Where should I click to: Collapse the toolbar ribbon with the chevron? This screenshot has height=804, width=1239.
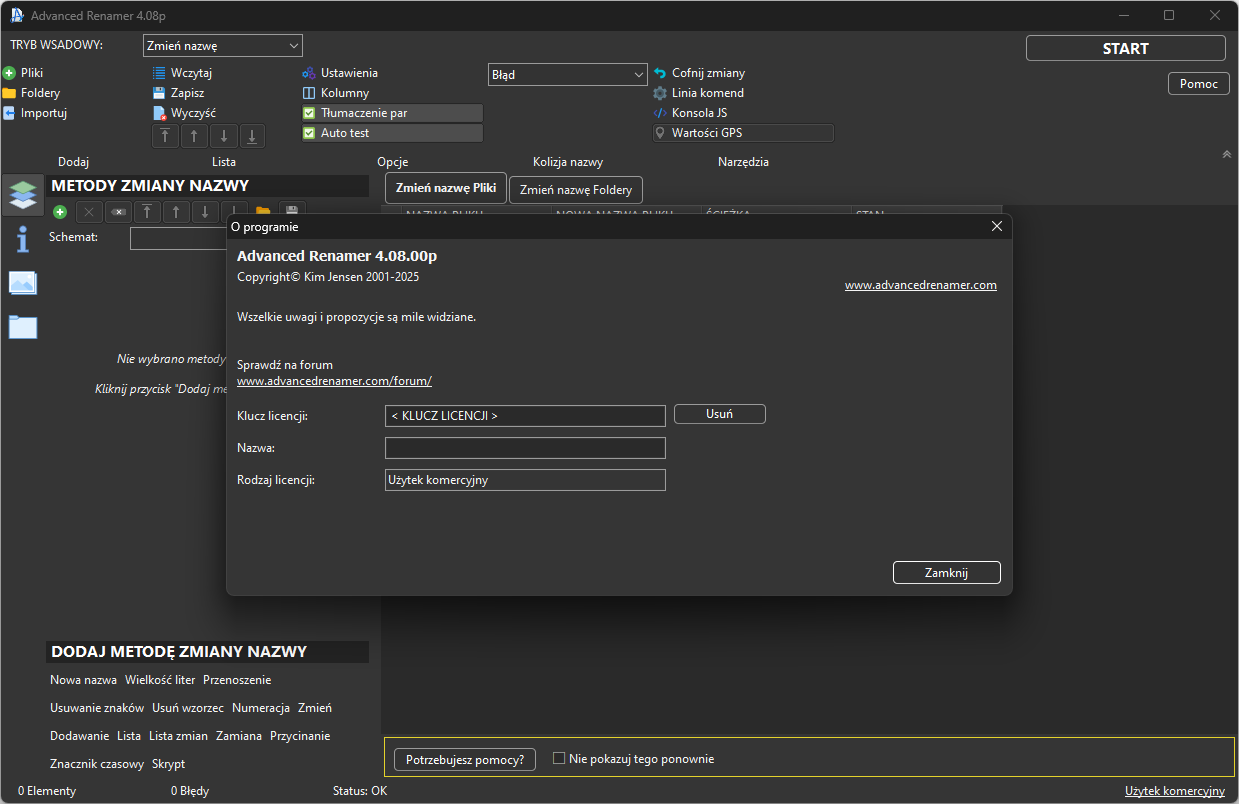[1227, 154]
